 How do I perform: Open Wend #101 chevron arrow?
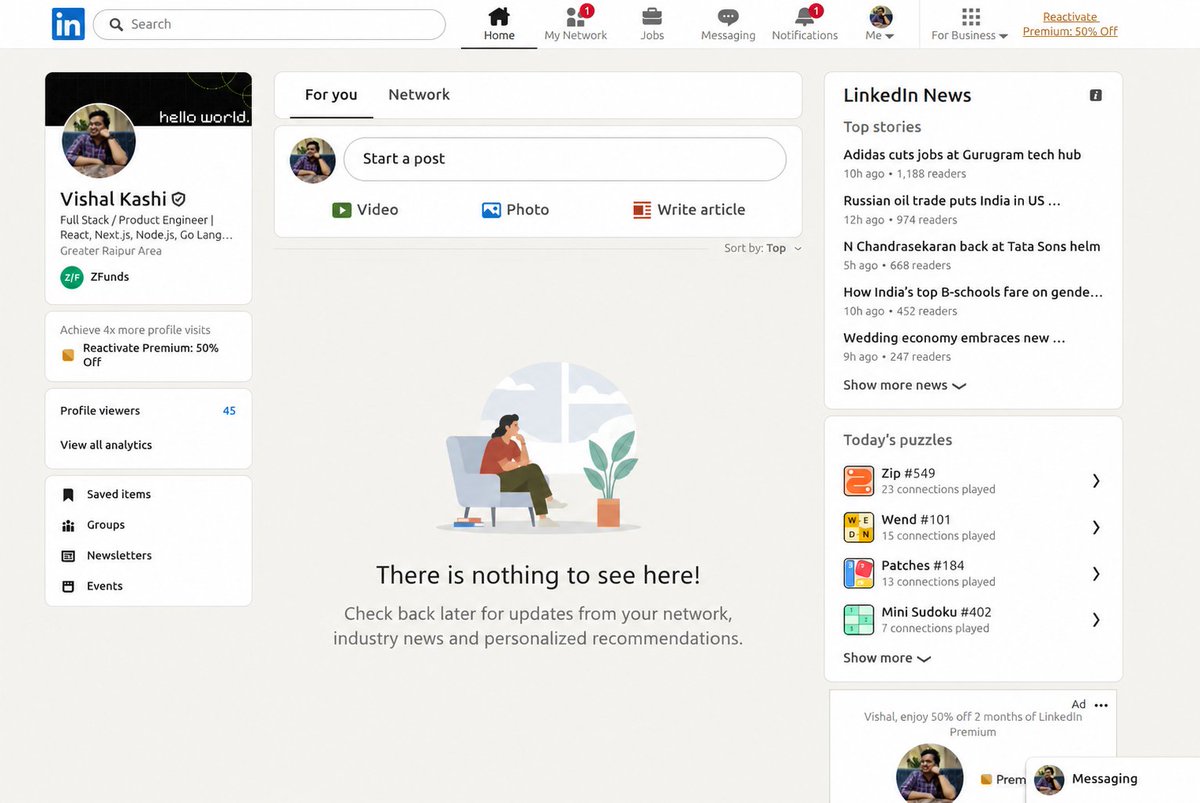tap(1096, 527)
